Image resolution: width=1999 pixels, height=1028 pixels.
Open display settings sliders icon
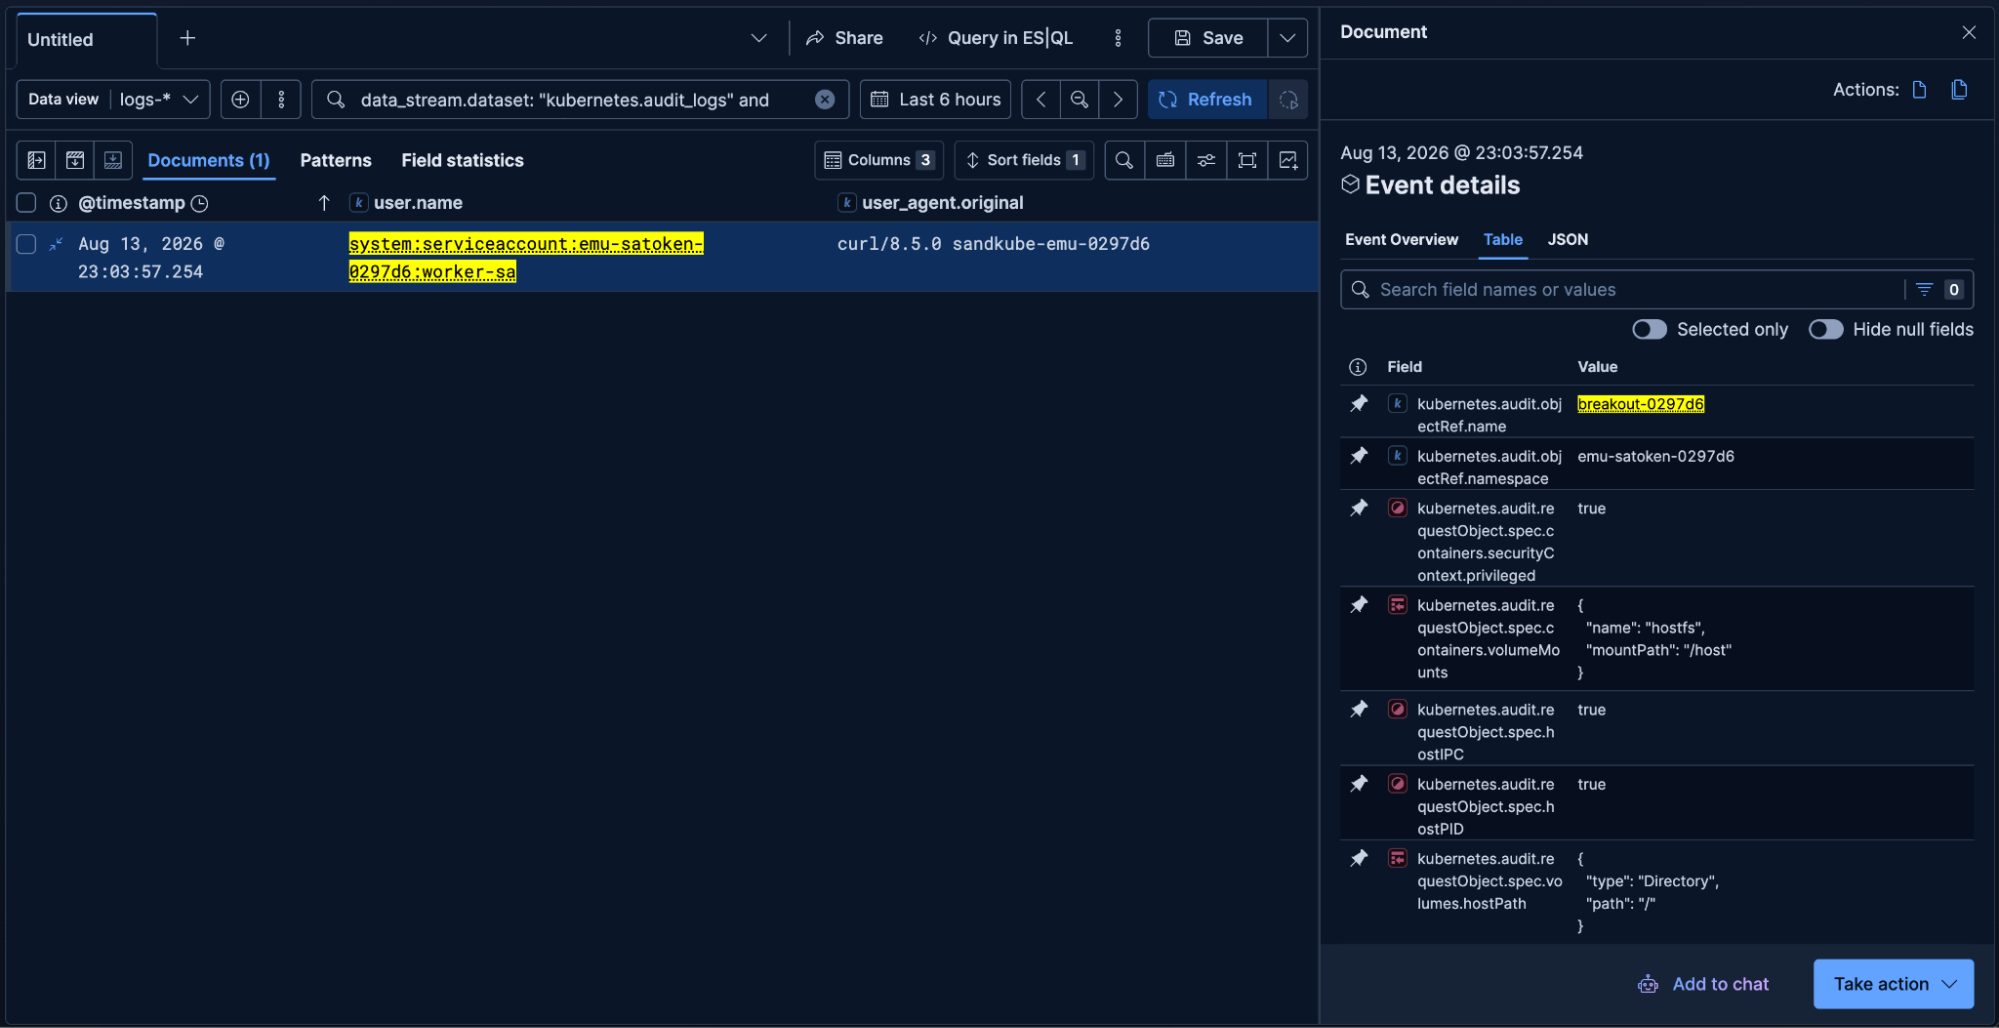click(1206, 160)
